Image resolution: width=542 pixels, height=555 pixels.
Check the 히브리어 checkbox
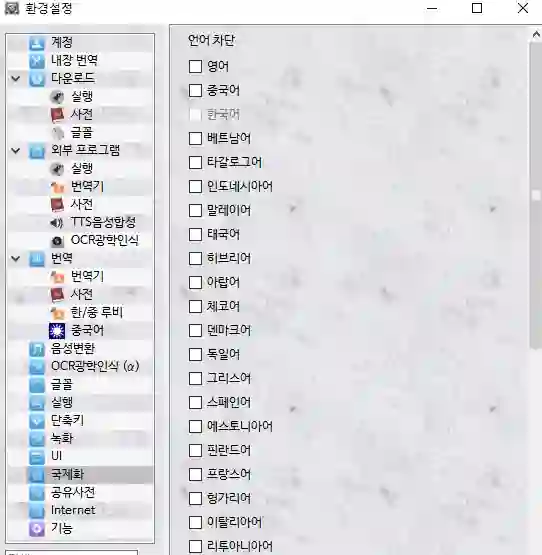(x=195, y=258)
